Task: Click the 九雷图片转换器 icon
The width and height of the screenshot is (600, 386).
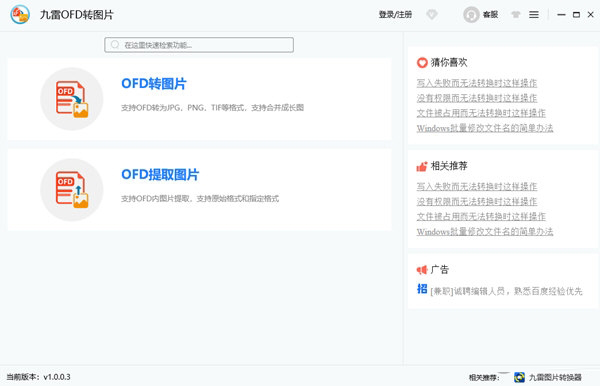Action: (519, 377)
